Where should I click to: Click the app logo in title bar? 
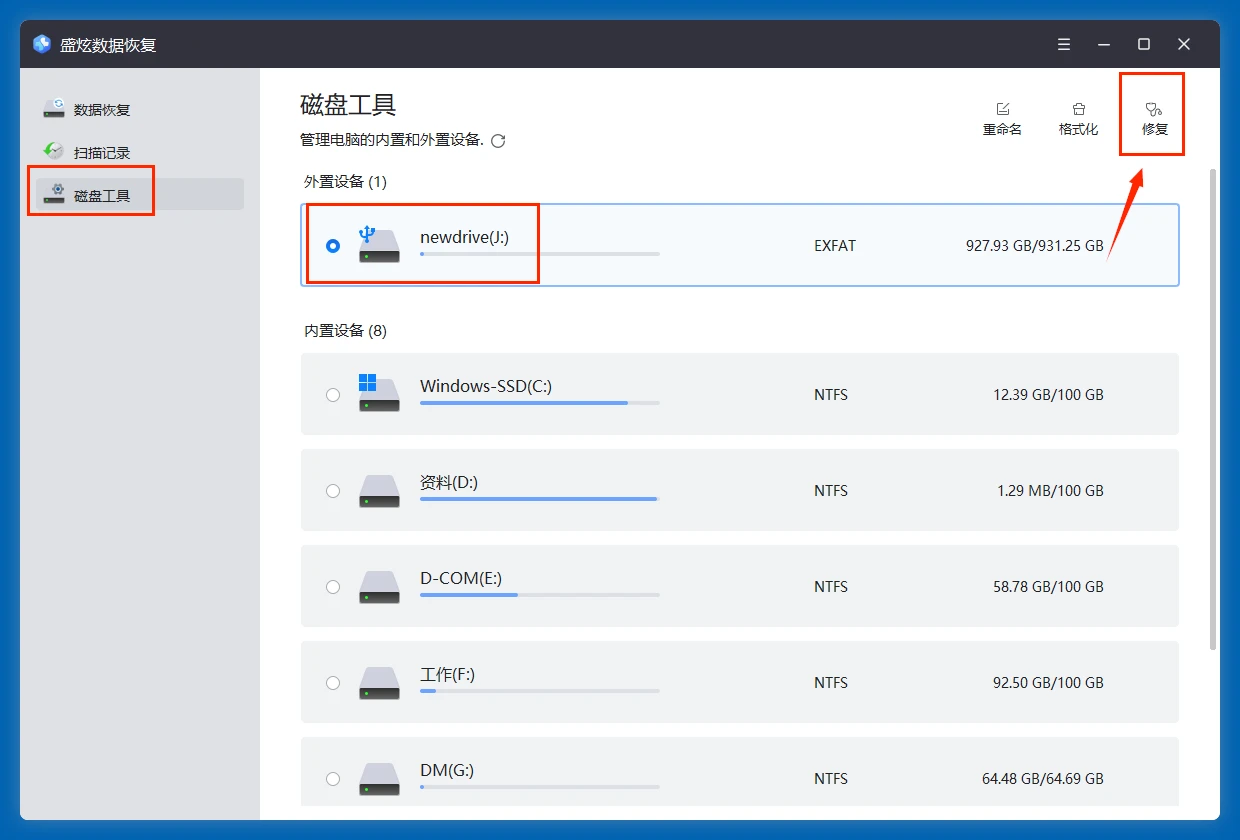pyautogui.click(x=40, y=44)
